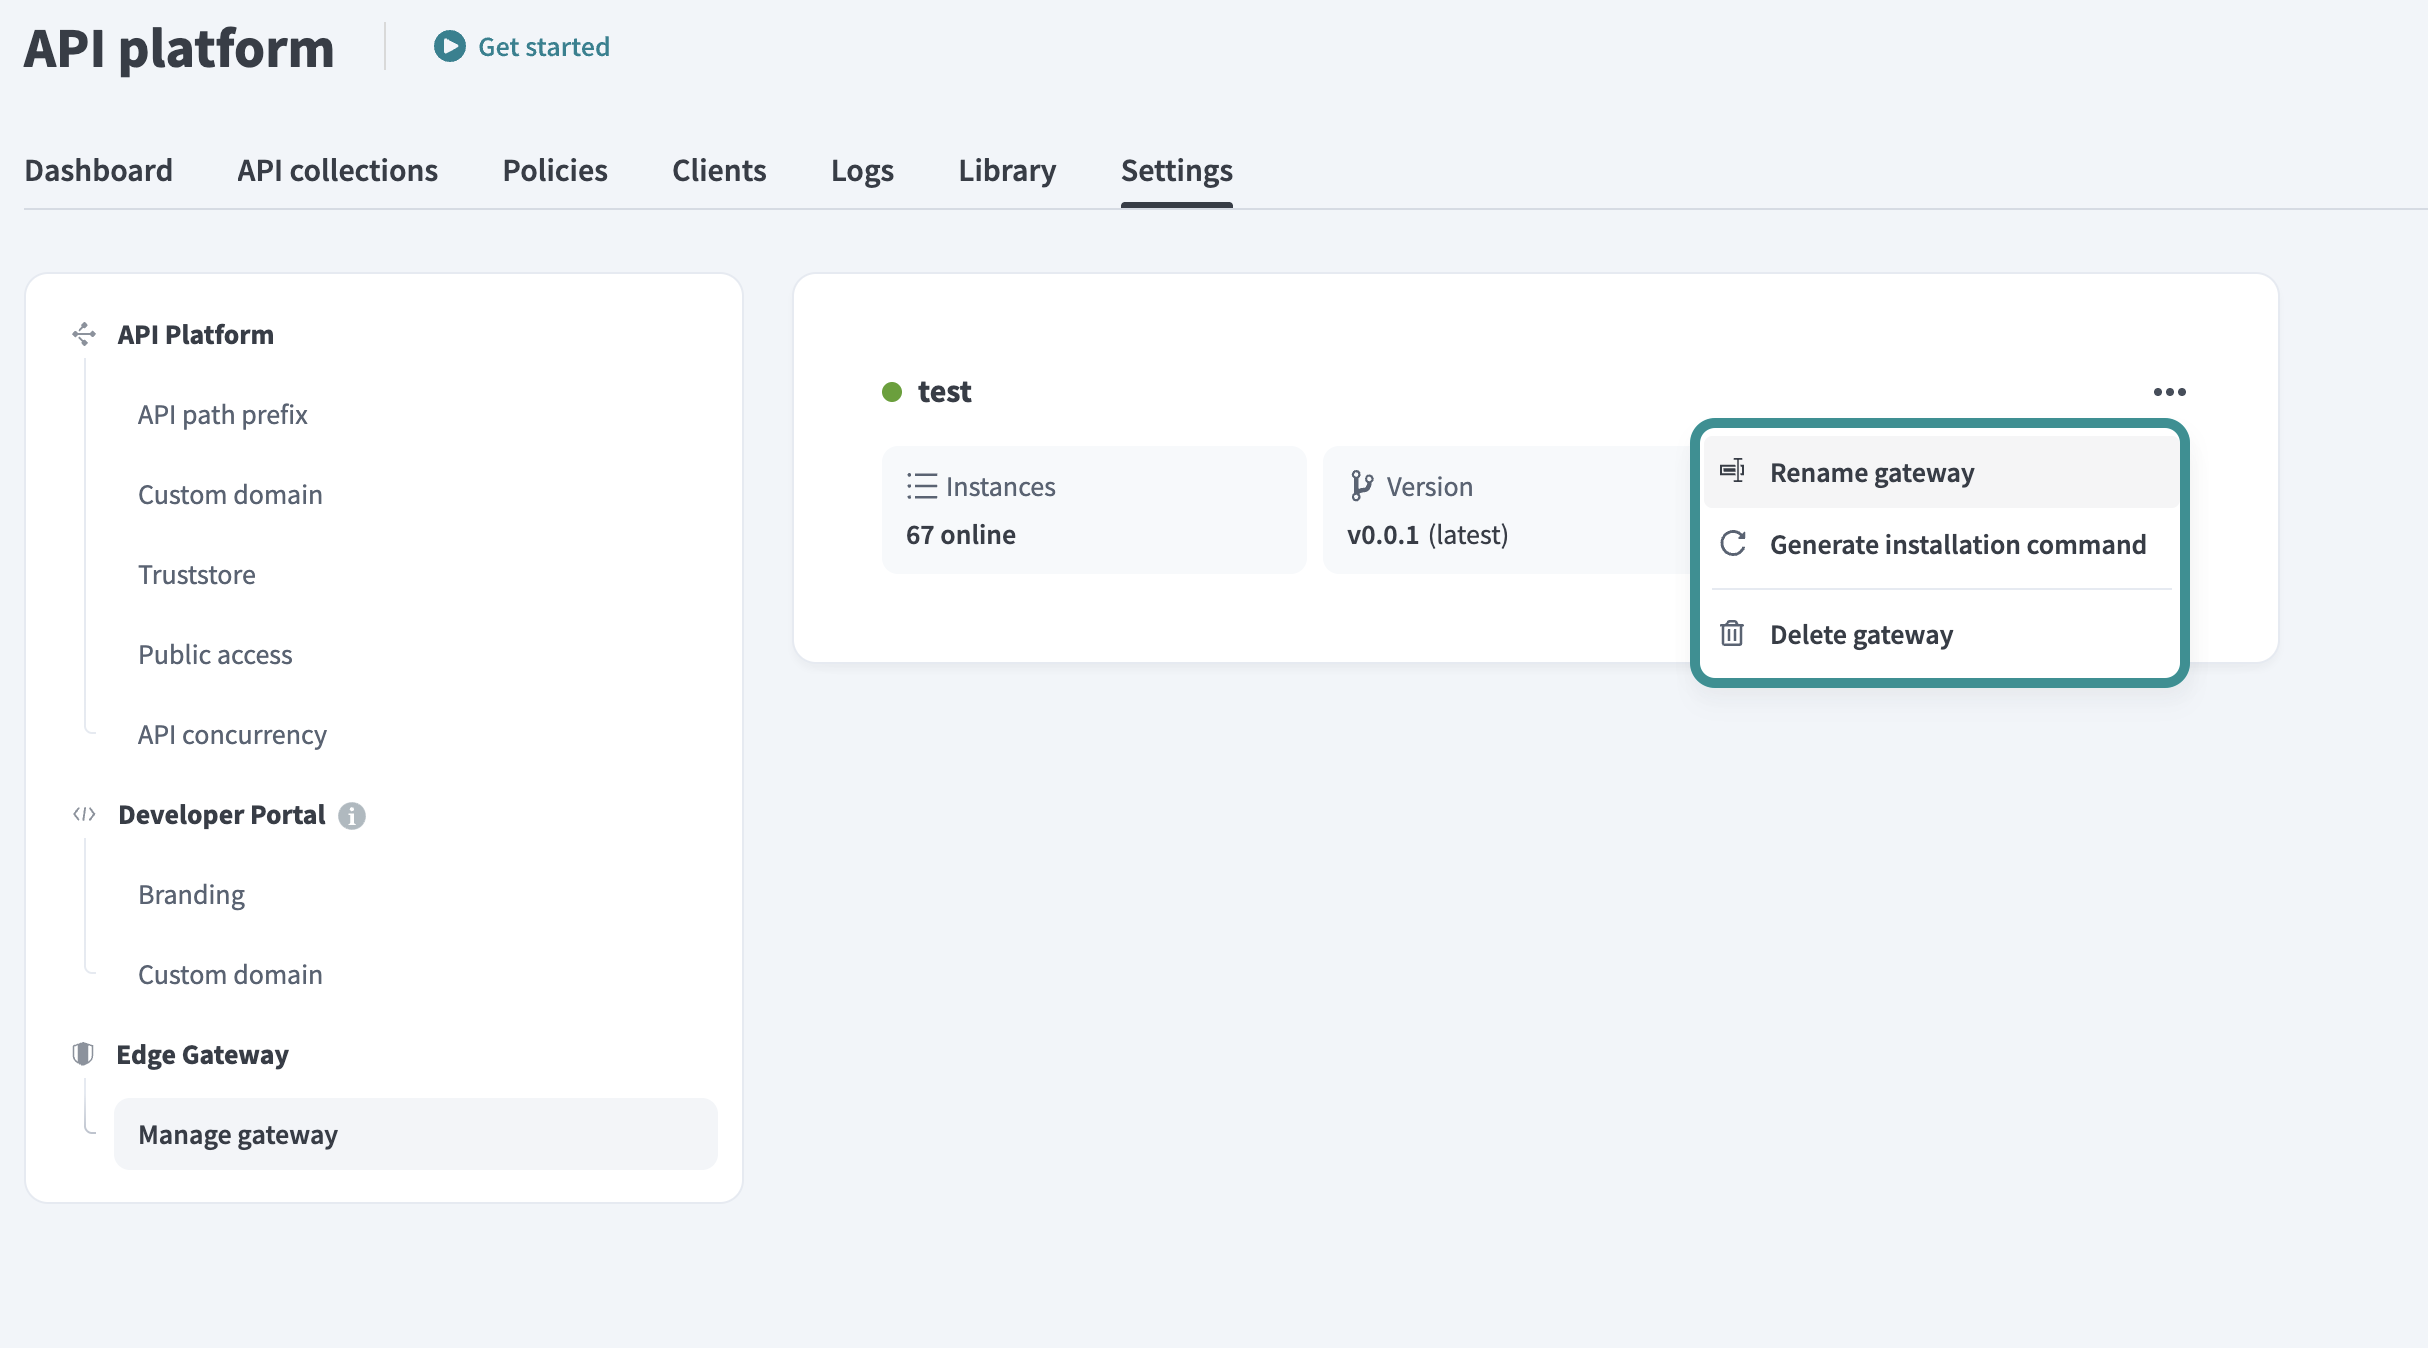Click the shield icon beside Edge Gateway
2428x1348 pixels.
(84, 1053)
